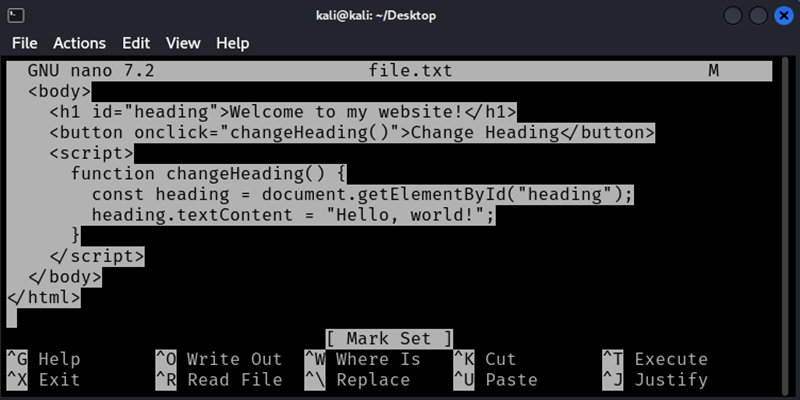The height and width of the screenshot is (400, 800).
Task: Click the Welcome to my website! heading line
Action: [283, 112]
